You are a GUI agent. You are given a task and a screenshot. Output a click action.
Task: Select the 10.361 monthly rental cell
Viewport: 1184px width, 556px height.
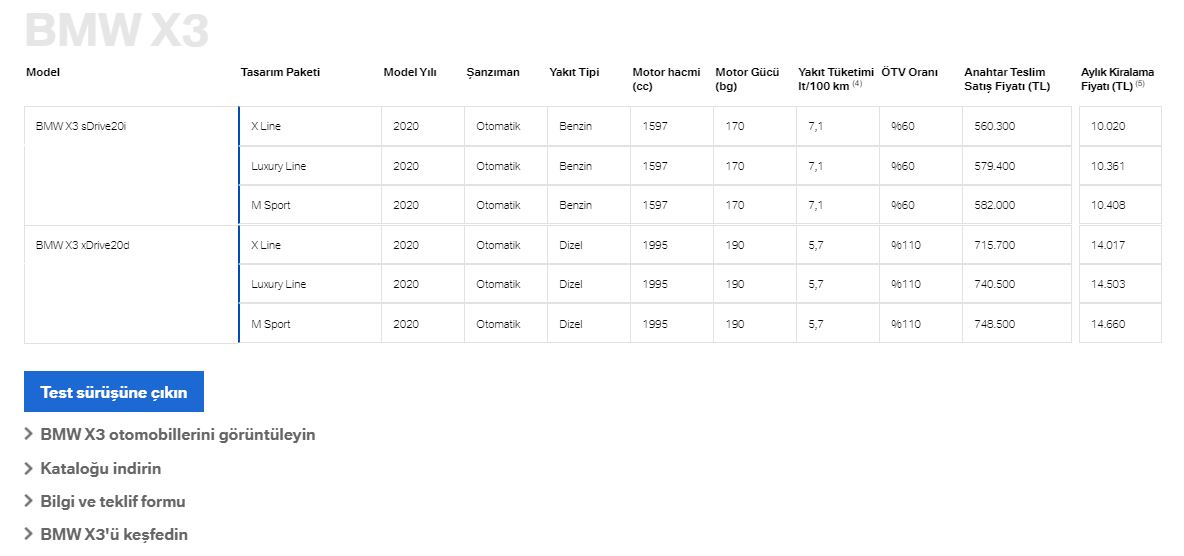(1121, 165)
